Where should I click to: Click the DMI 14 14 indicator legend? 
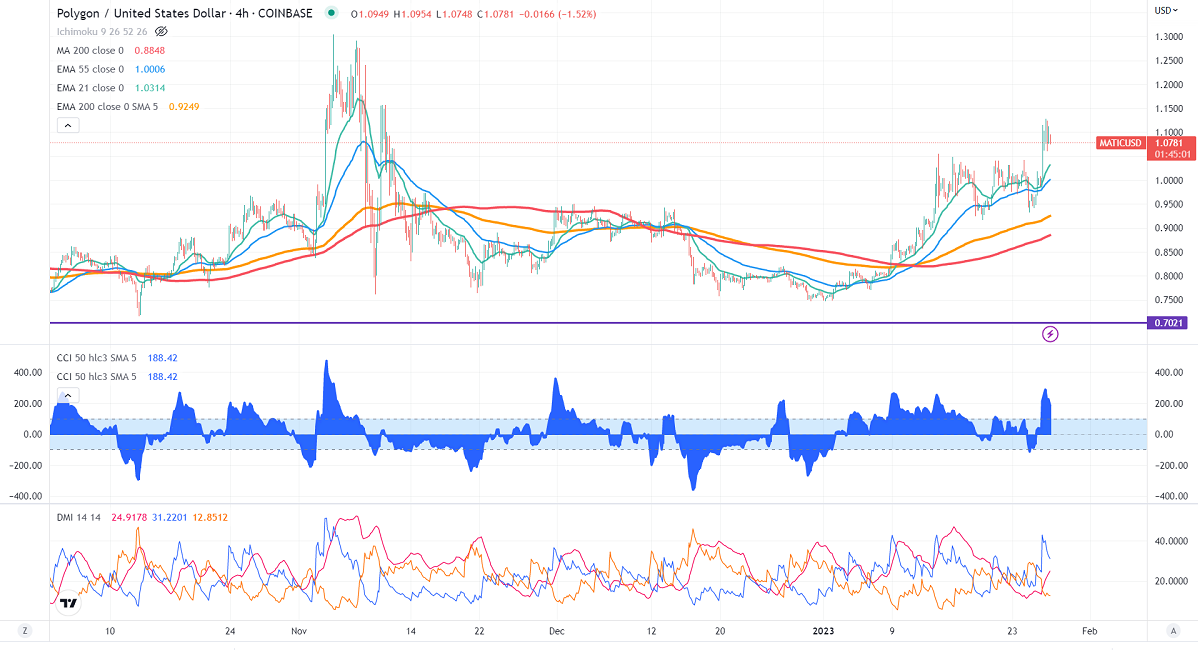pos(80,518)
